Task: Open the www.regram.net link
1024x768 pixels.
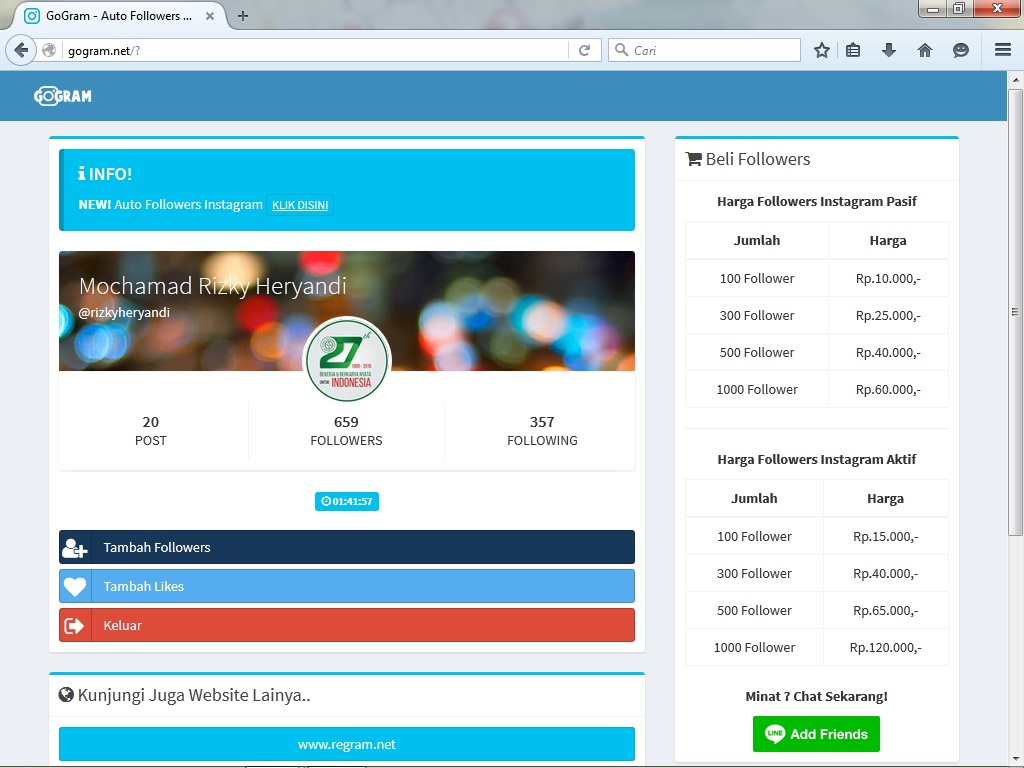Action: (346, 744)
